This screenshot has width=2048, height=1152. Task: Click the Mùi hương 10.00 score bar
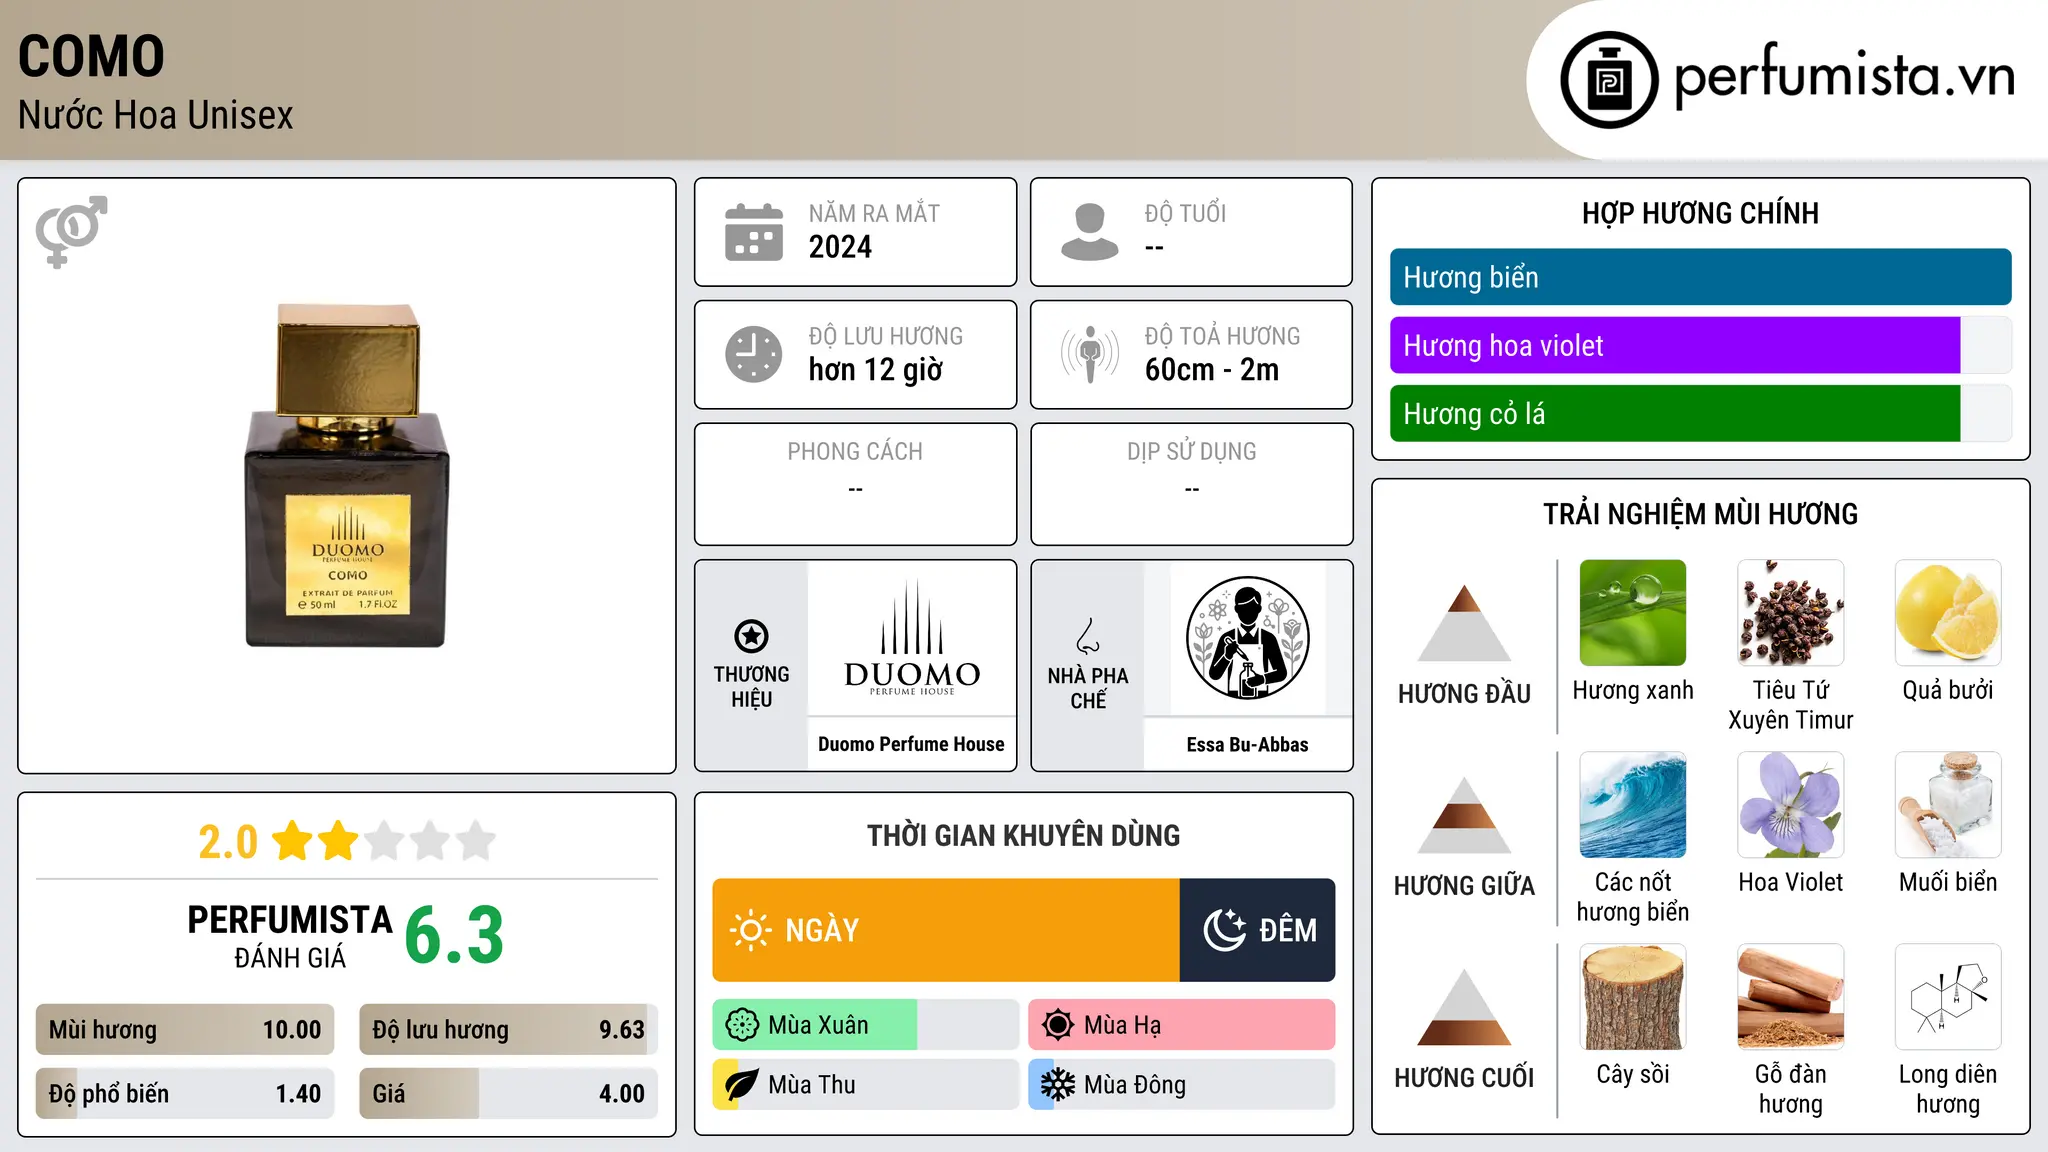point(185,1030)
